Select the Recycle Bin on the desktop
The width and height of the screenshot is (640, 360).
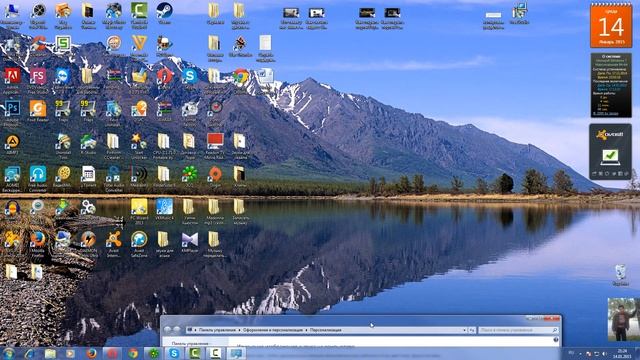click(620, 275)
